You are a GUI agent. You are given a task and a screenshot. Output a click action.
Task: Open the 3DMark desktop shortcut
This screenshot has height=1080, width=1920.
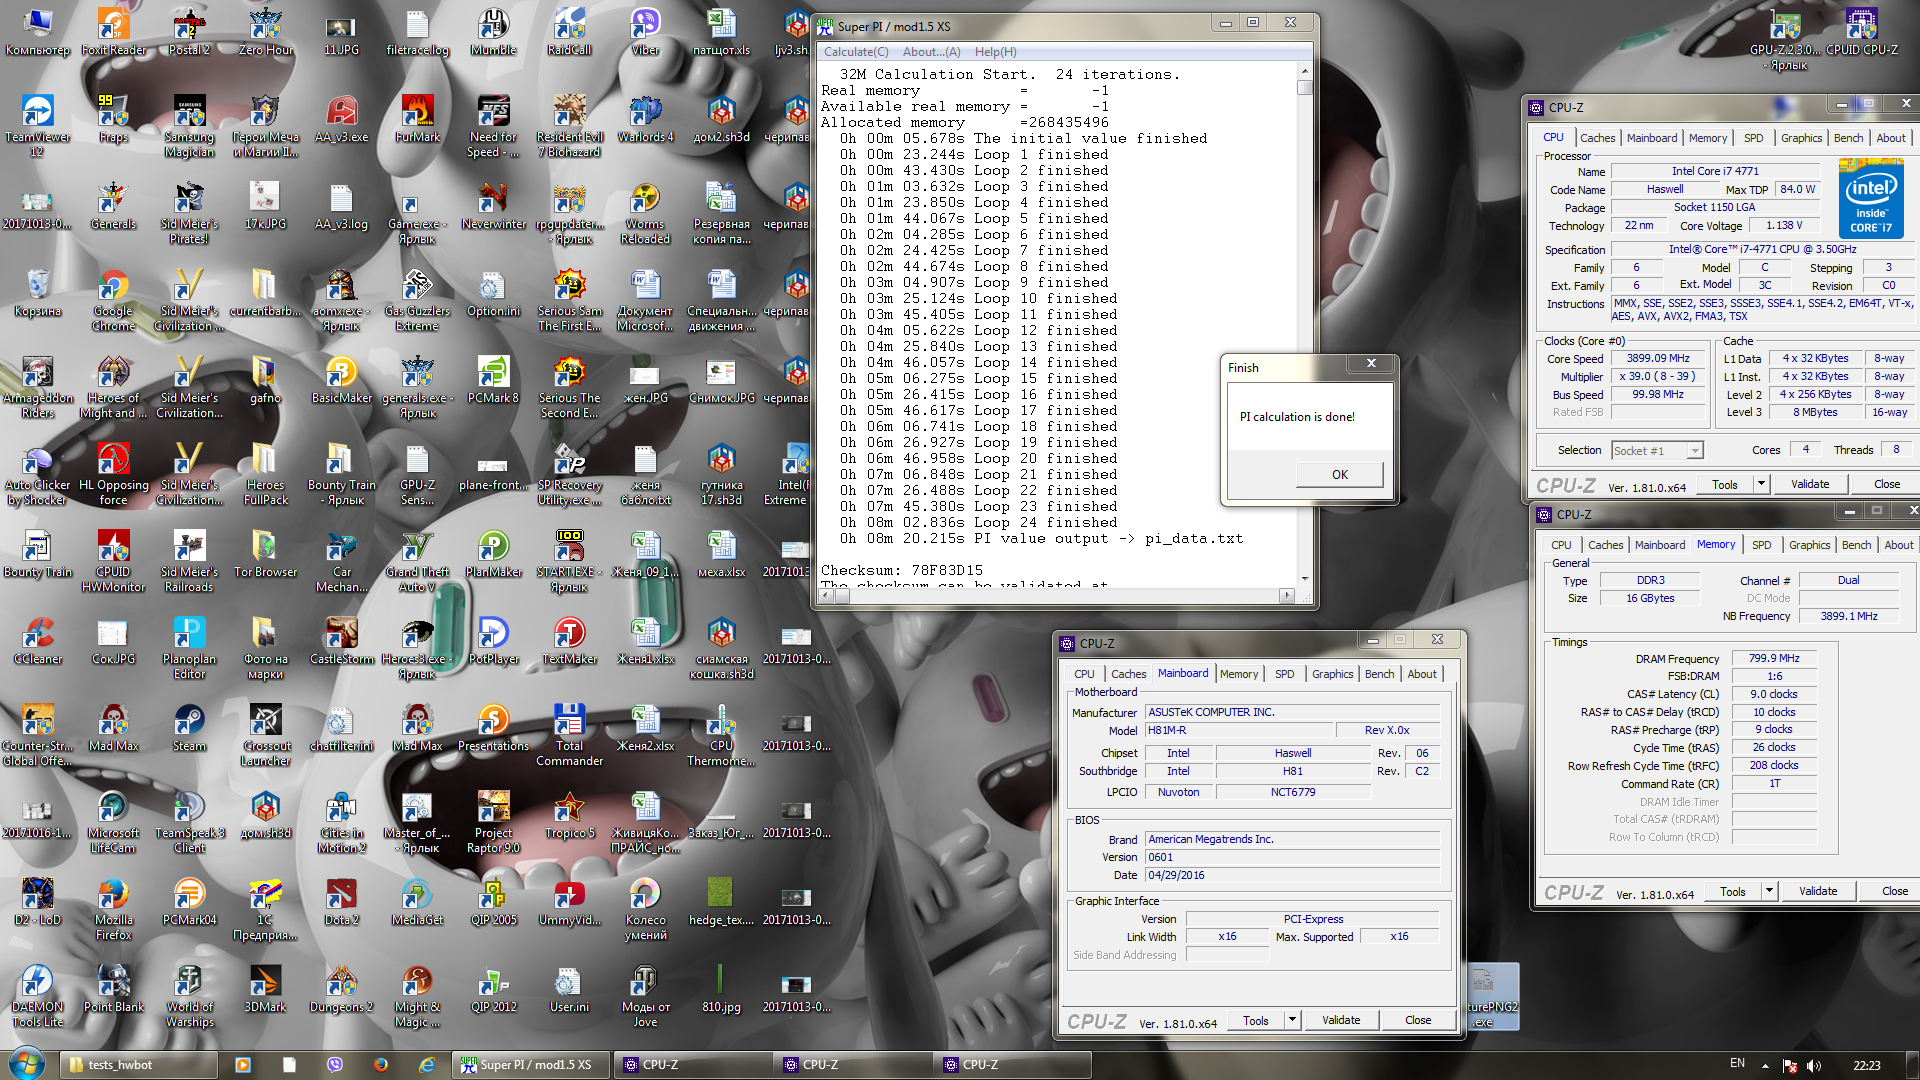pos(265,989)
